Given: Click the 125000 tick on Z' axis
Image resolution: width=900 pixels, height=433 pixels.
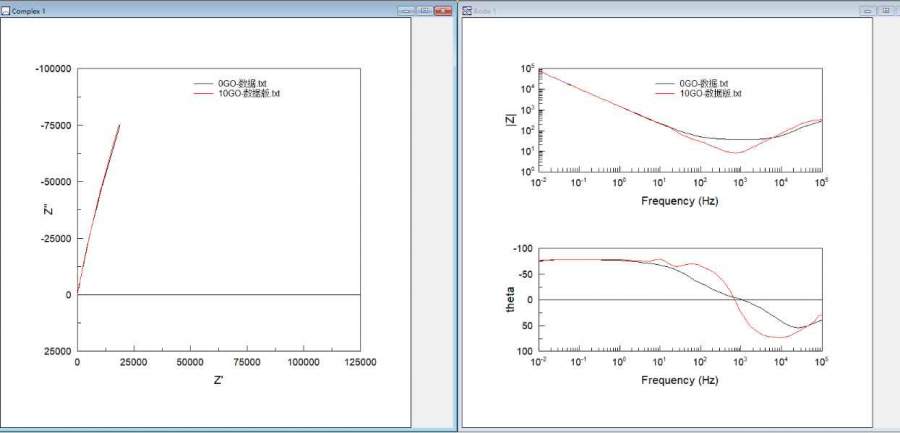Looking at the screenshot, I should (360, 362).
